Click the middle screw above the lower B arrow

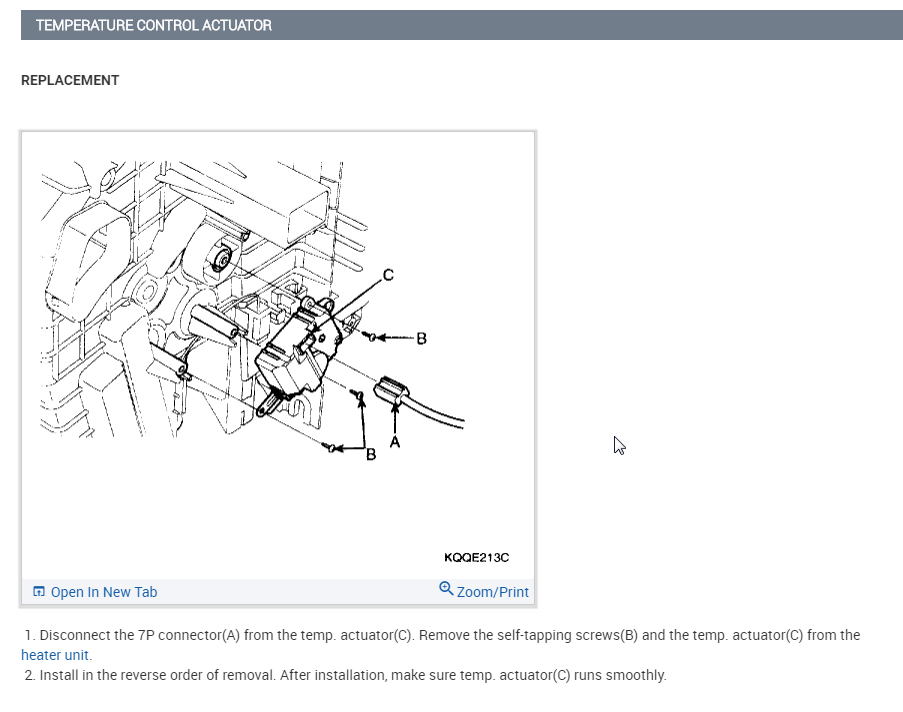click(357, 395)
